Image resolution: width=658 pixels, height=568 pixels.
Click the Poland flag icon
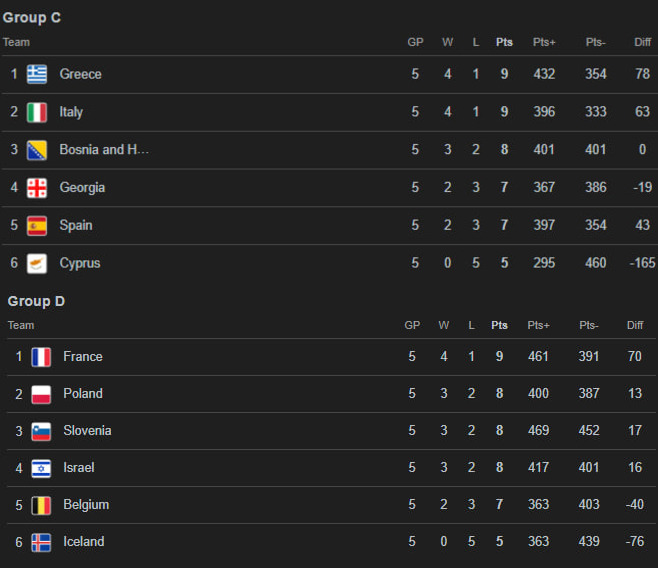click(x=41, y=394)
